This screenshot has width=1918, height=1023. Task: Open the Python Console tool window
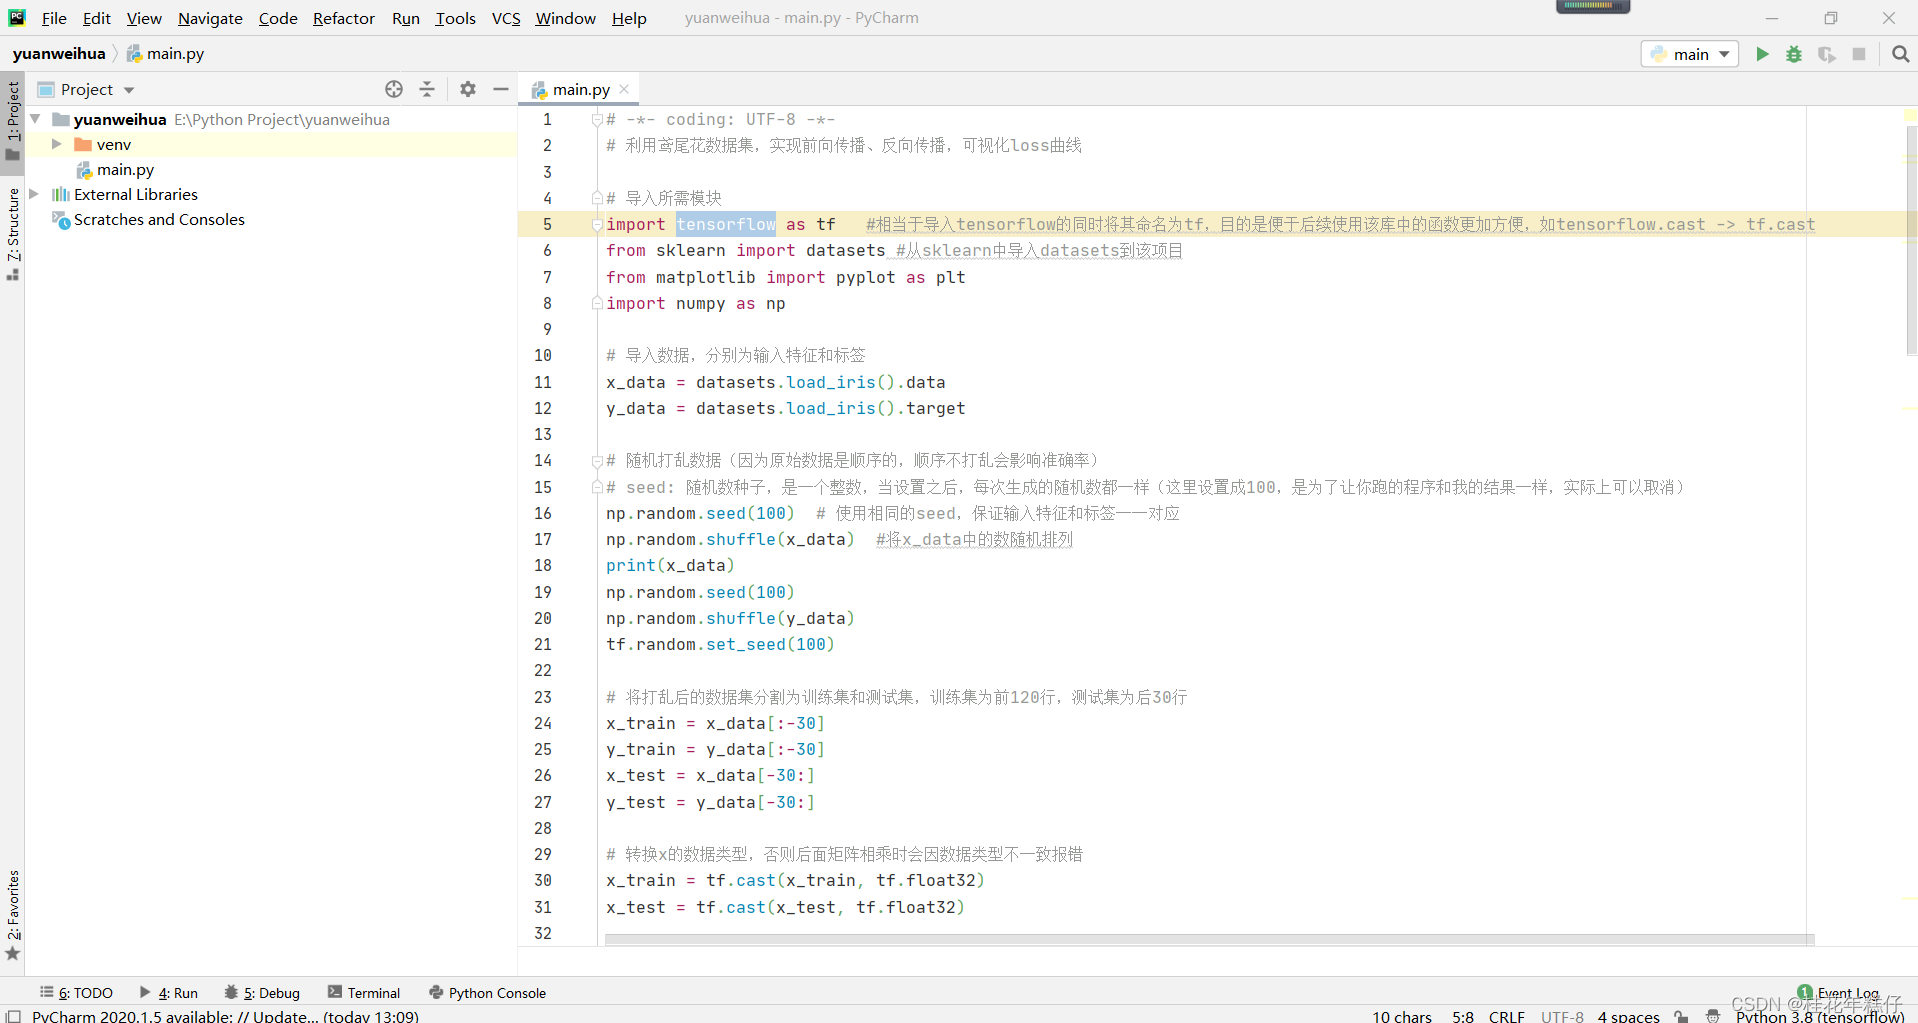pos(487,993)
